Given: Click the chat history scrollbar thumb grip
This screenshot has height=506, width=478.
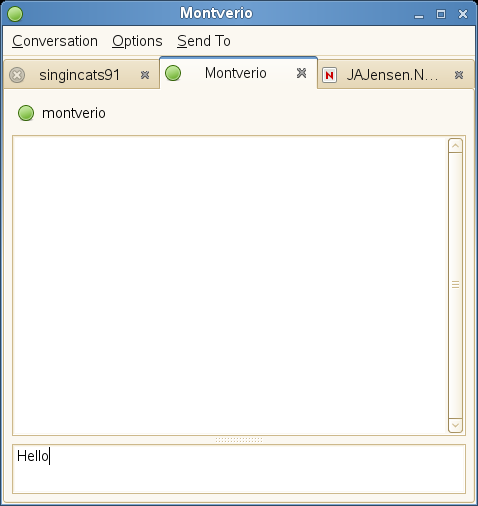Looking at the screenshot, I should (x=455, y=285).
